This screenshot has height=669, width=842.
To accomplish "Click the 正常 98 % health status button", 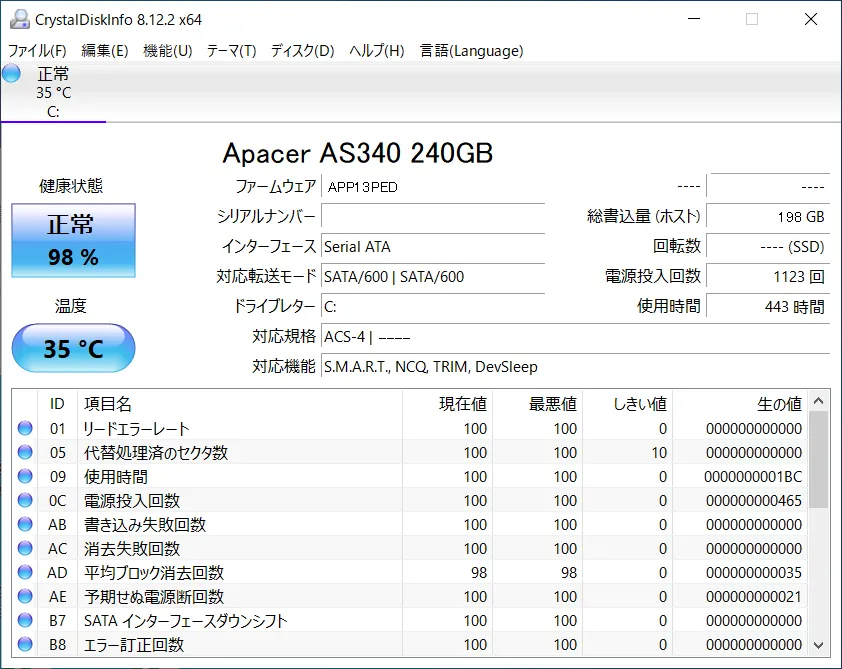I will click(x=74, y=240).
